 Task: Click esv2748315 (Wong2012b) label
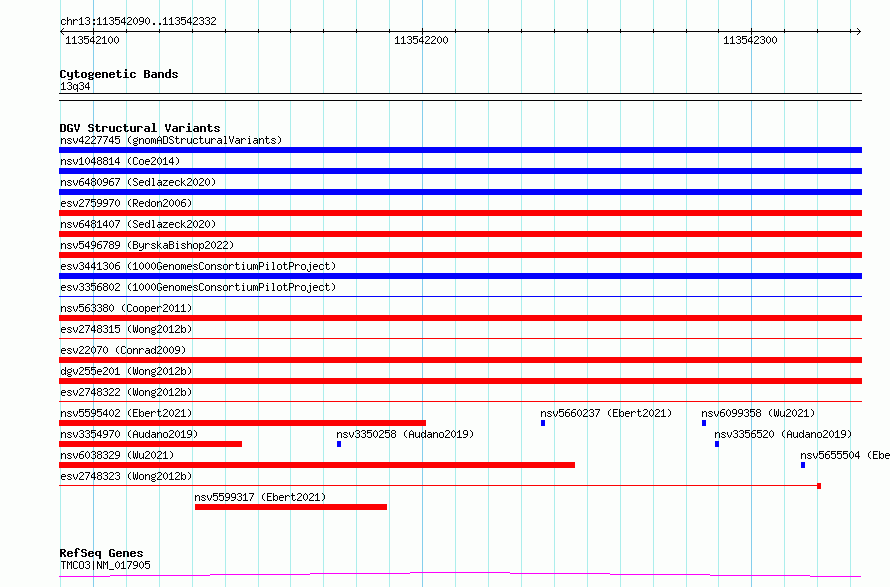click(126, 329)
